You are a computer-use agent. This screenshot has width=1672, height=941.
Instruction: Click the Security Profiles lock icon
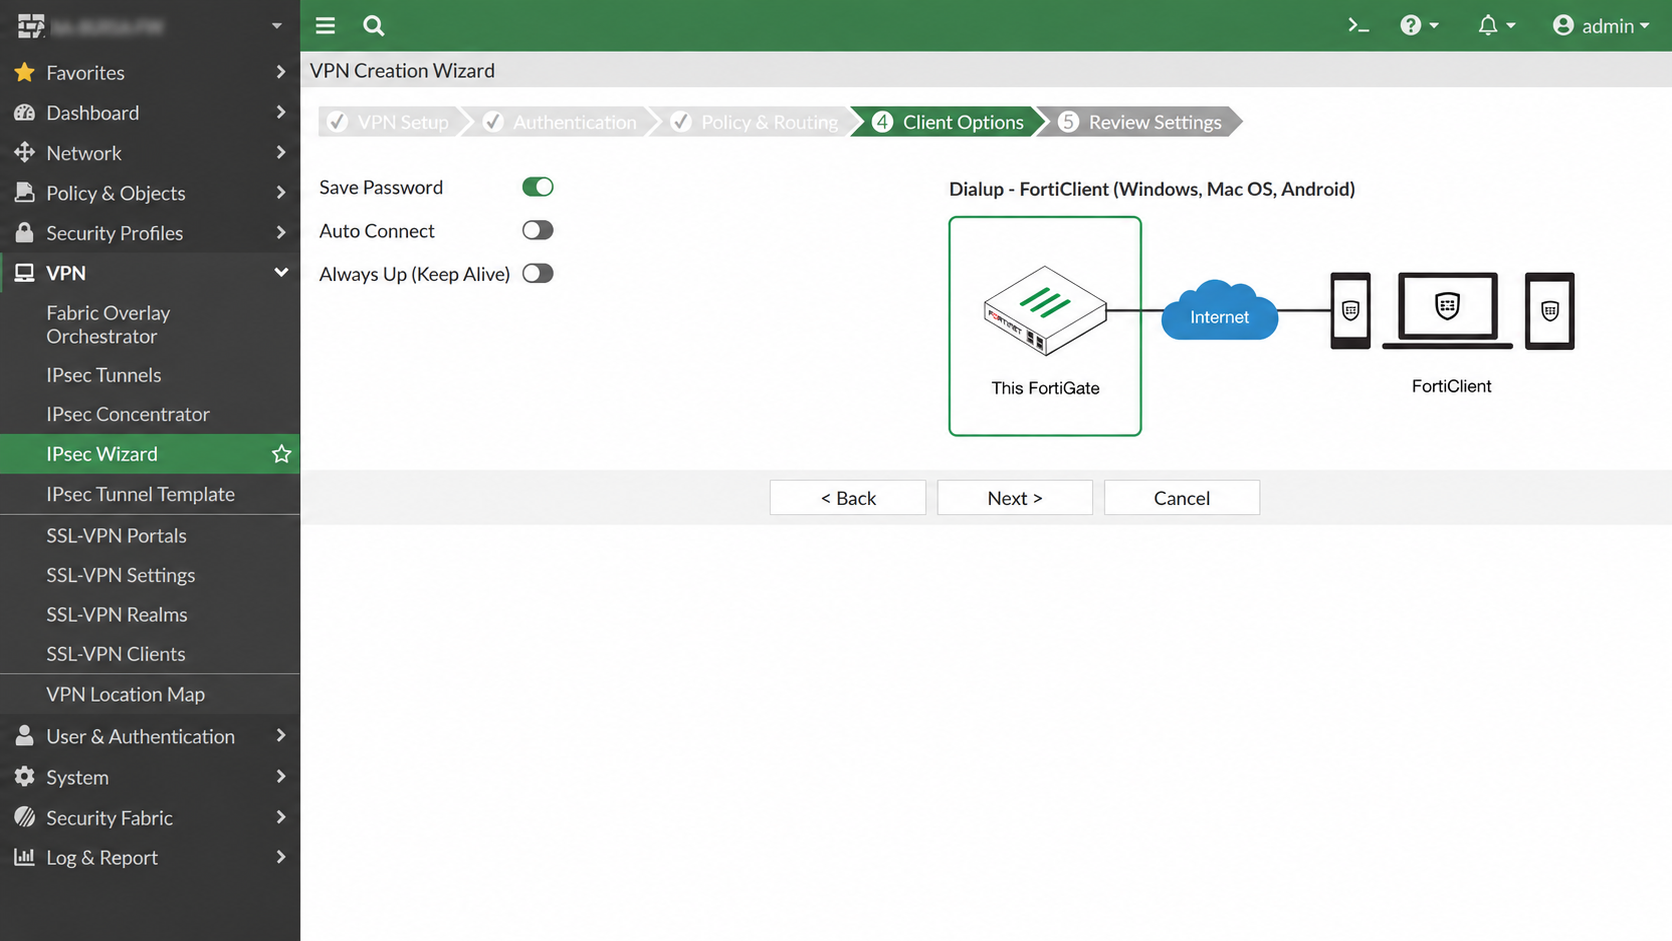25,232
